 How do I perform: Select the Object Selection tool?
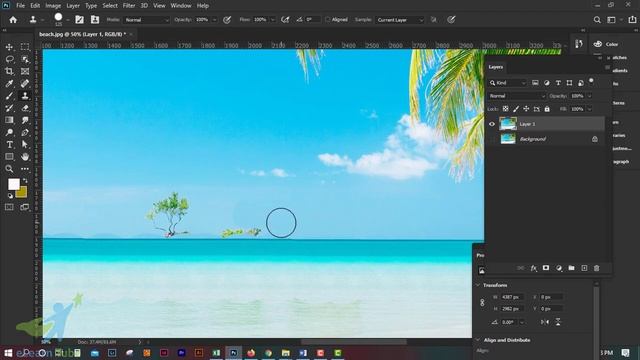25,59
